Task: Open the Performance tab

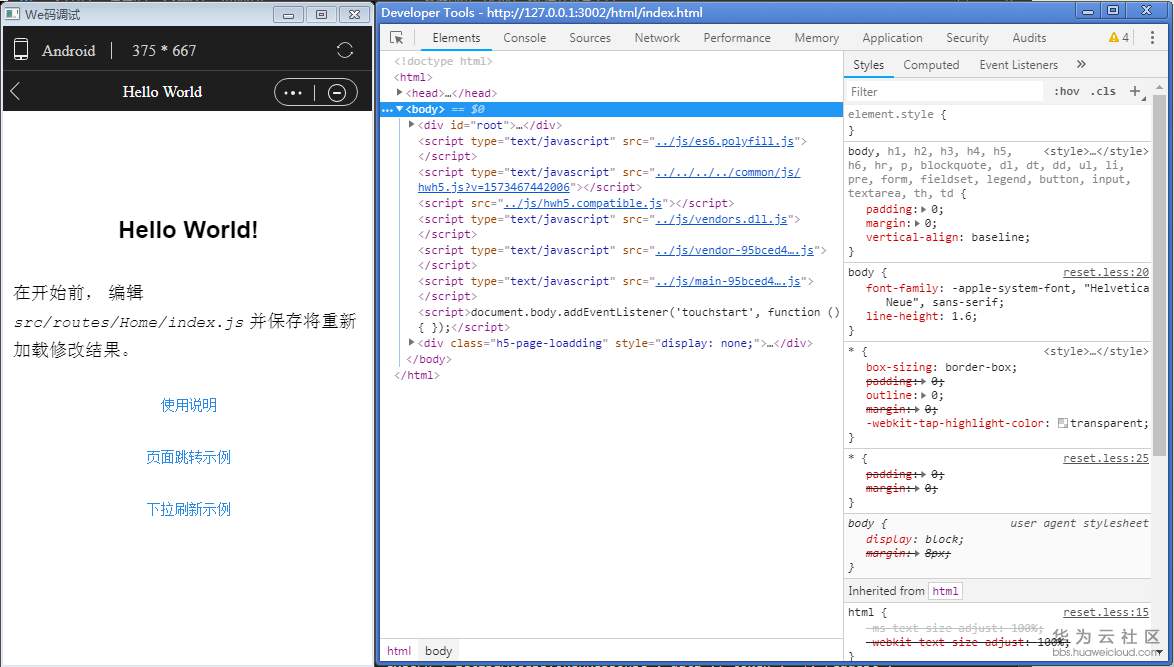Action: point(737,37)
